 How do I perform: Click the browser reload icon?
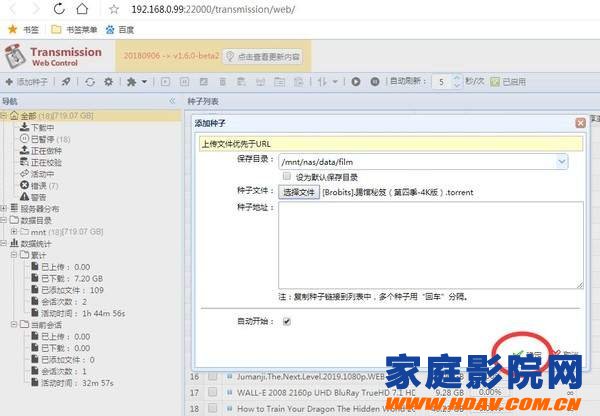(x=59, y=8)
